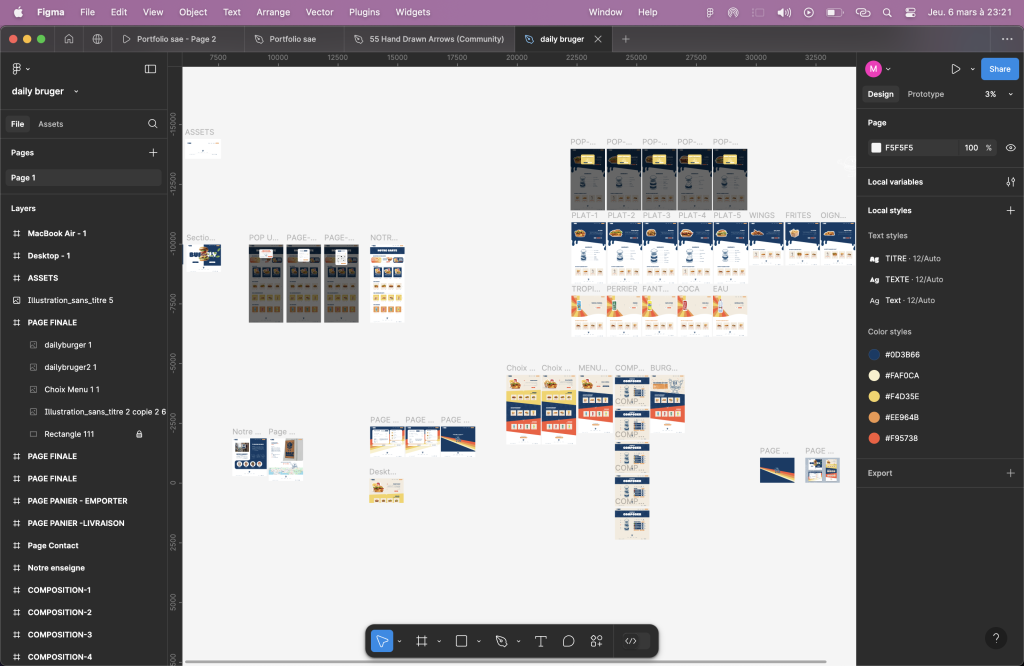
Task: Open Frame tool options chevron
Action: pos(439,641)
